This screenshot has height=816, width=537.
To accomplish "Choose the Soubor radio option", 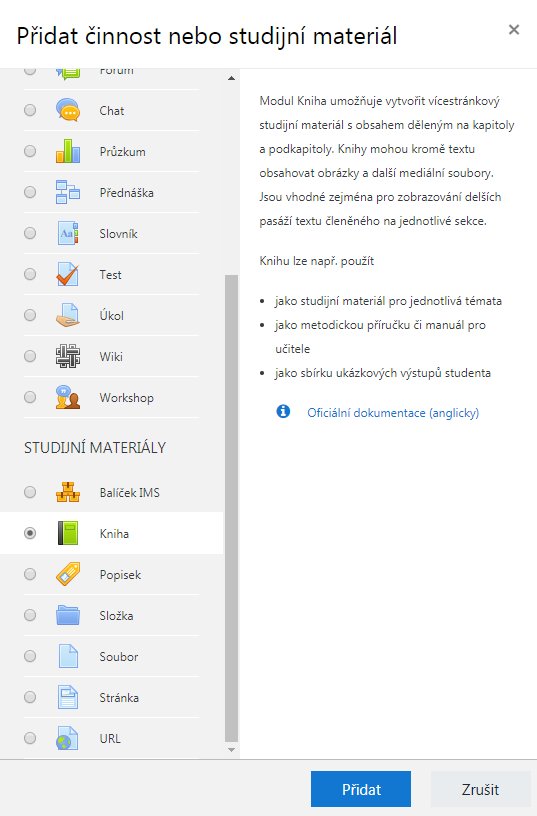I will pos(30,656).
